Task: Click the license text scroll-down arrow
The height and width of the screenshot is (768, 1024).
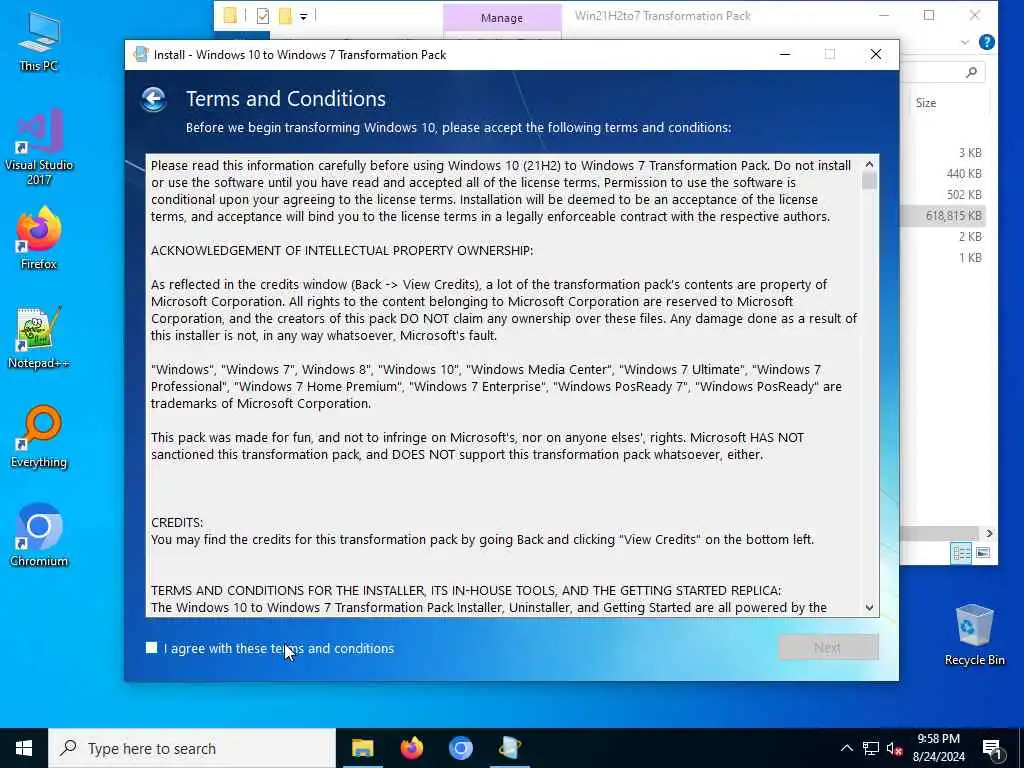Action: 869,607
